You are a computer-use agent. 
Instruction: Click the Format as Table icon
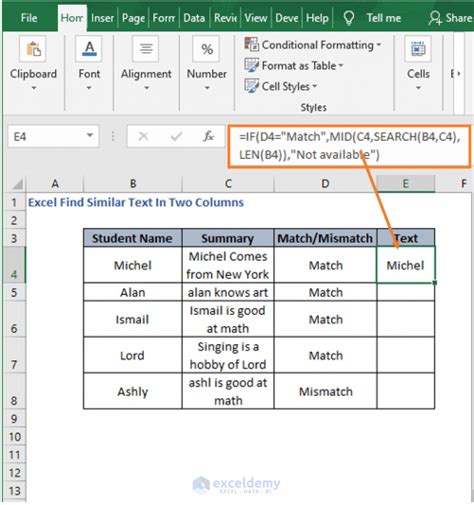point(251,65)
